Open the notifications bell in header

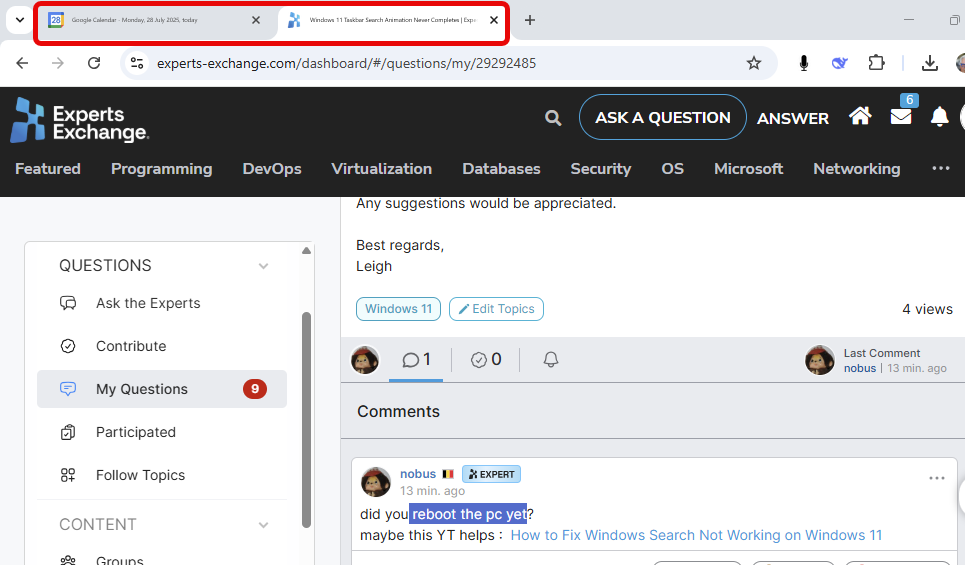coord(939,116)
